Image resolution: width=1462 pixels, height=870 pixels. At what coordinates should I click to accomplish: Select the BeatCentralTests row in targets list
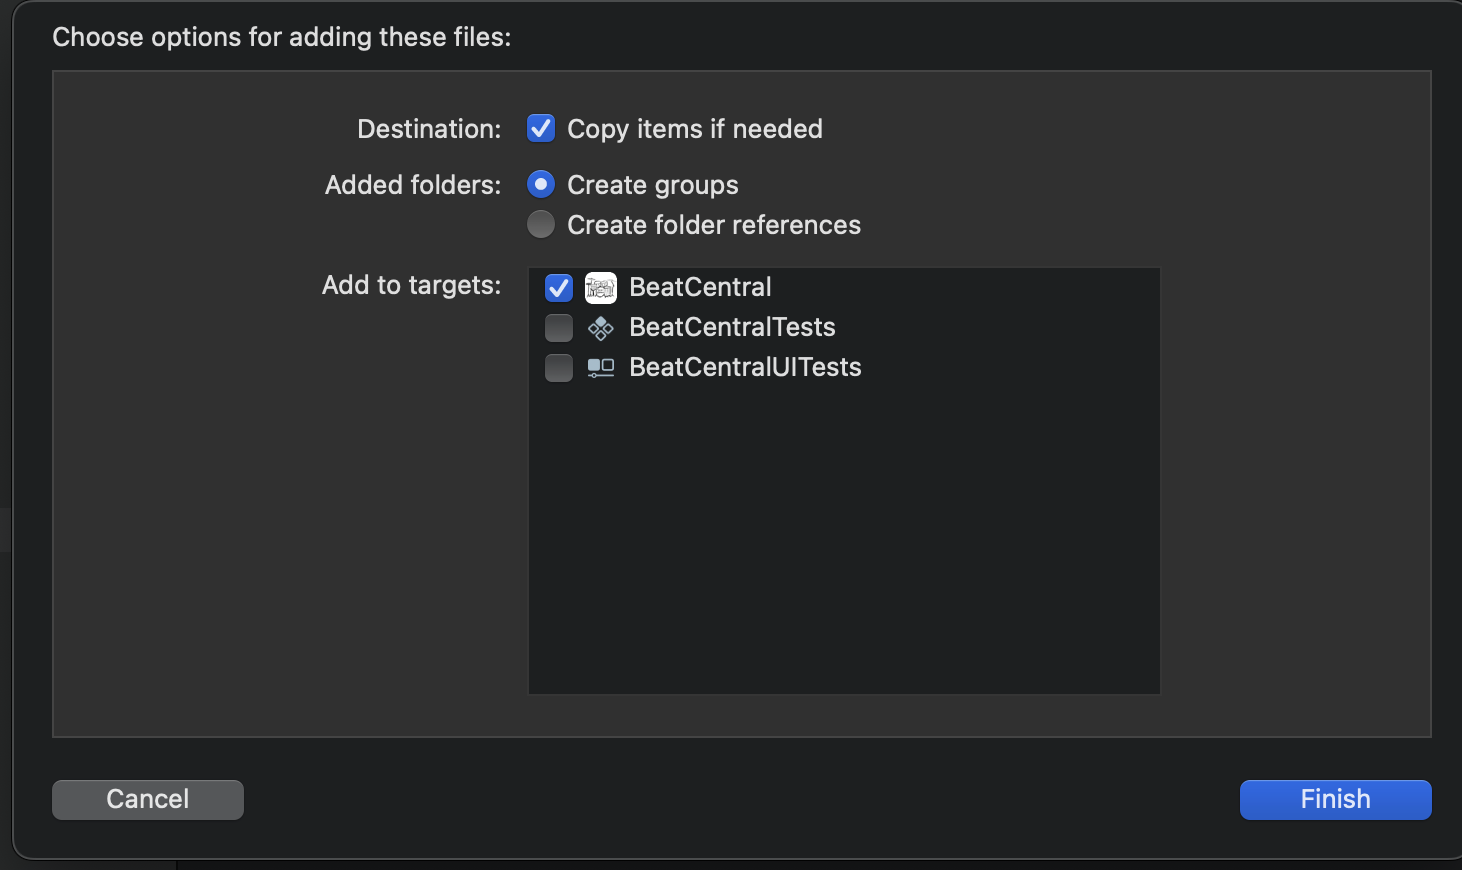732,327
